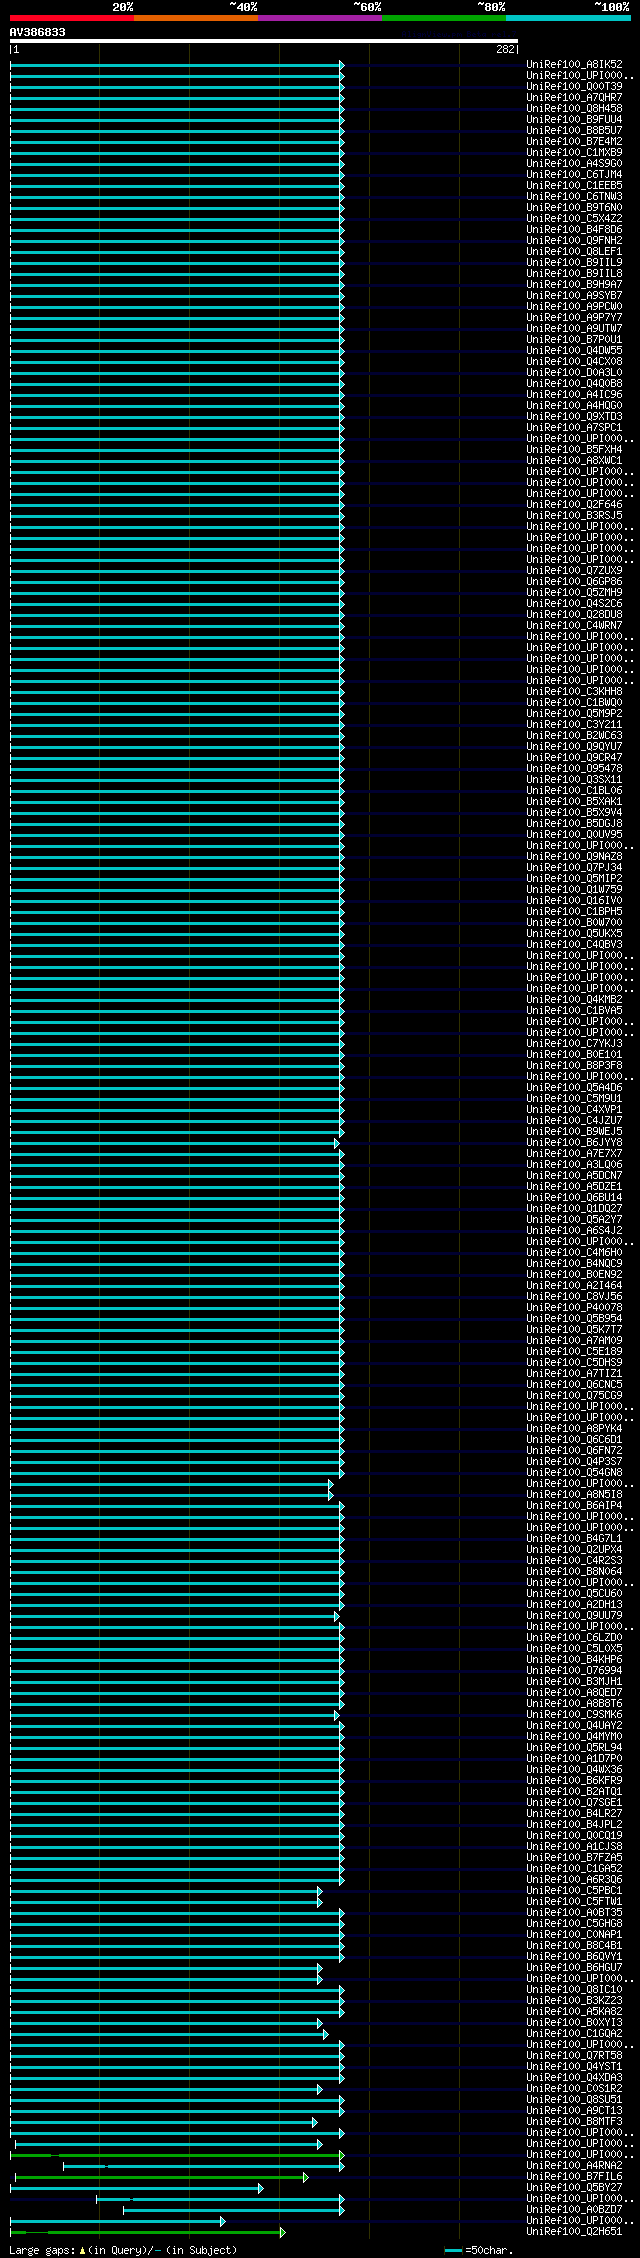The width and height of the screenshot is (640, 2258).
Task: Select the hit UniRef100_A8N5I8
Action: coord(574,1495)
